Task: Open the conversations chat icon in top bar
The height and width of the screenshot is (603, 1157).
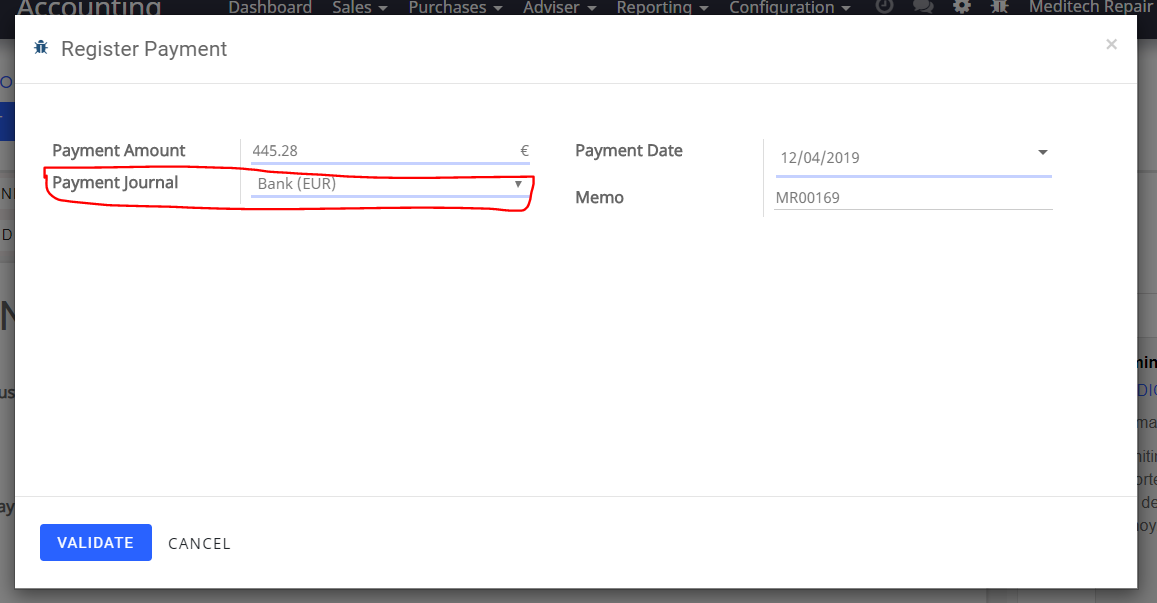Action: [x=922, y=7]
